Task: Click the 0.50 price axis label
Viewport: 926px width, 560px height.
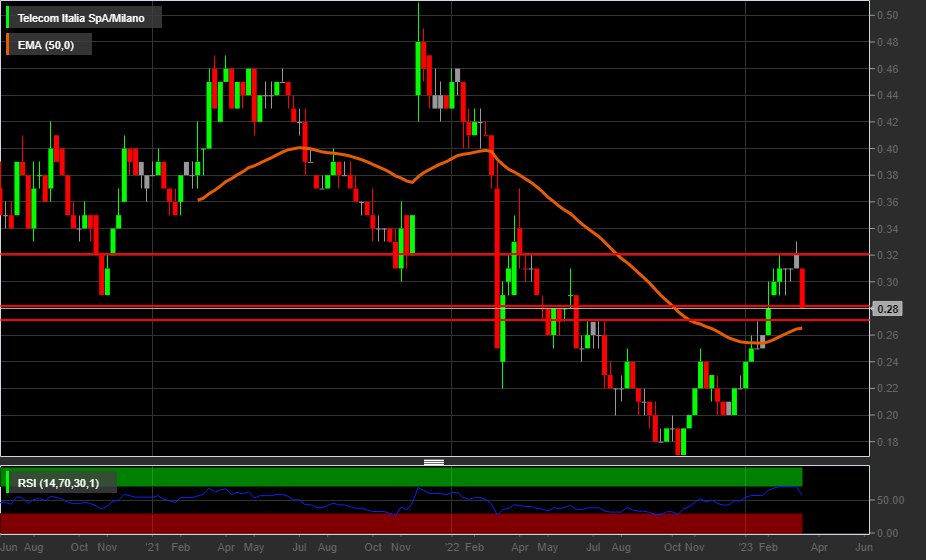Action: (888, 15)
